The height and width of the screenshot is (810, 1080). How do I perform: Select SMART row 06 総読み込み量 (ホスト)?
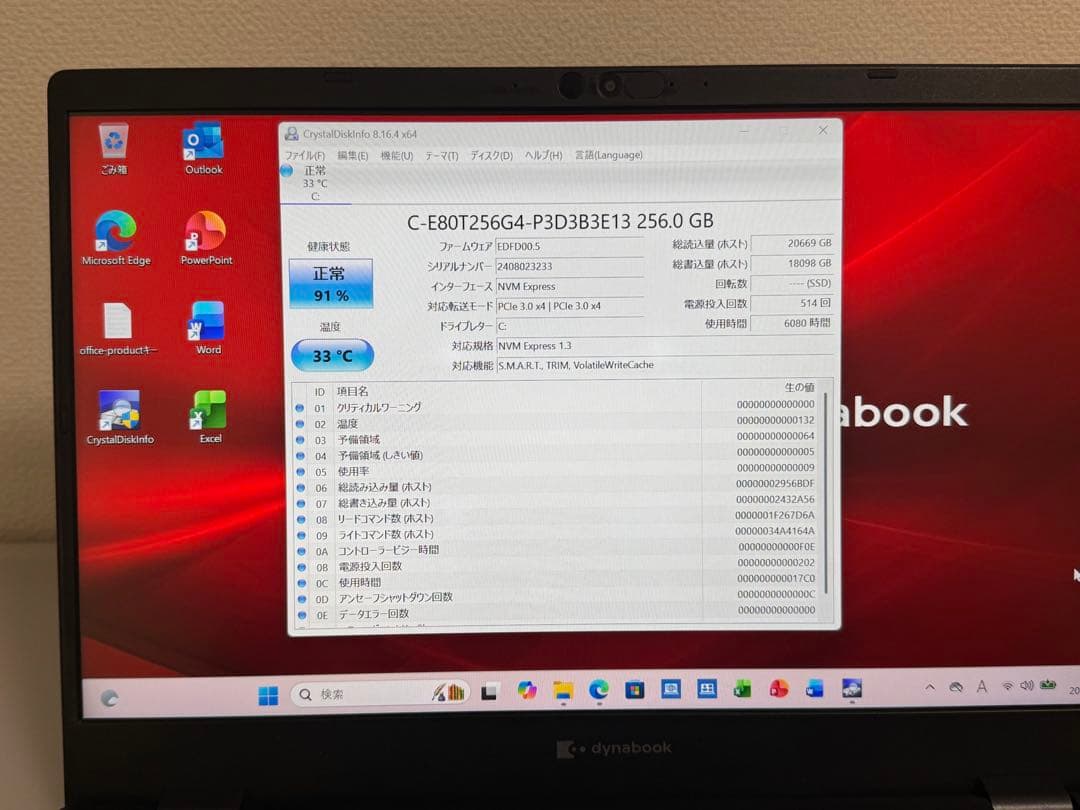[555, 486]
